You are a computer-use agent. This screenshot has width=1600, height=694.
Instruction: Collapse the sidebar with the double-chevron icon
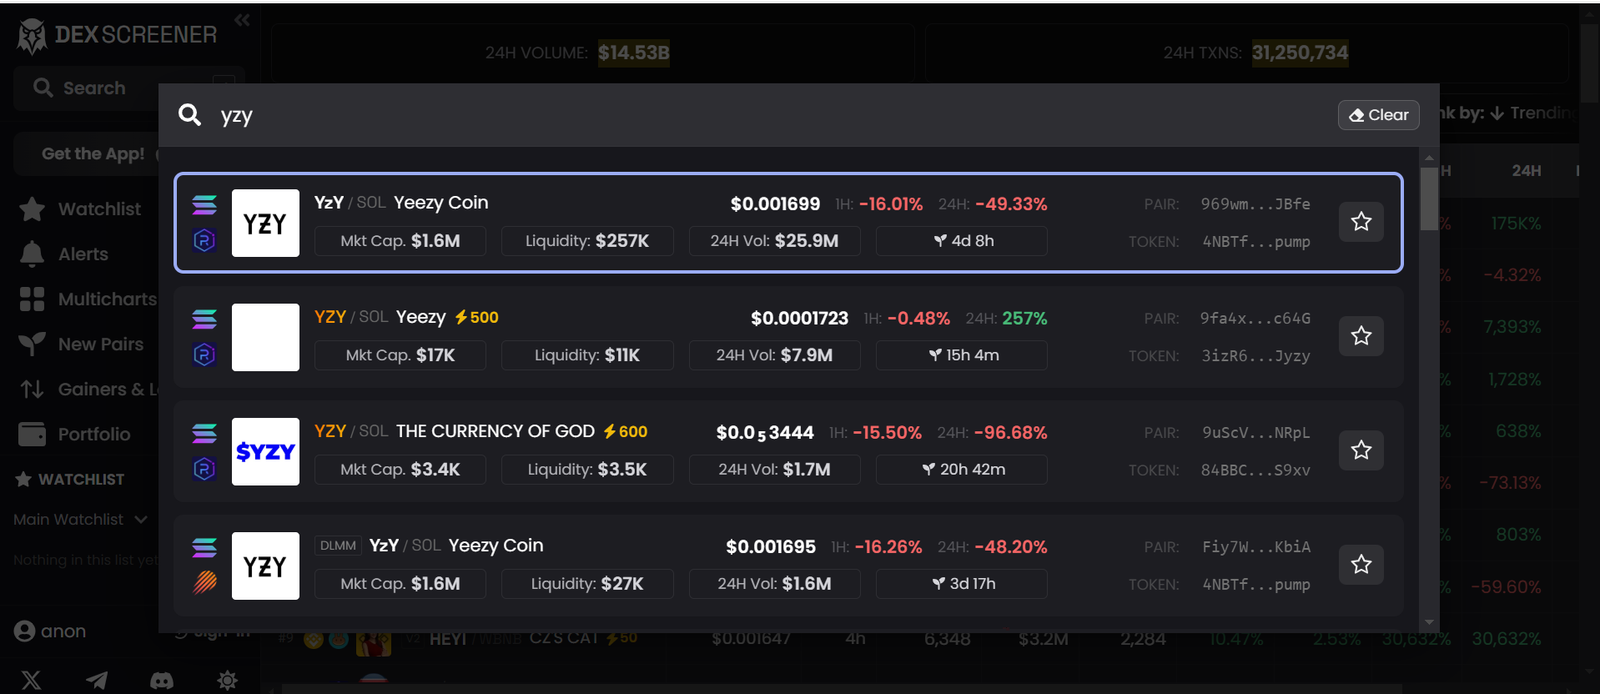click(242, 19)
